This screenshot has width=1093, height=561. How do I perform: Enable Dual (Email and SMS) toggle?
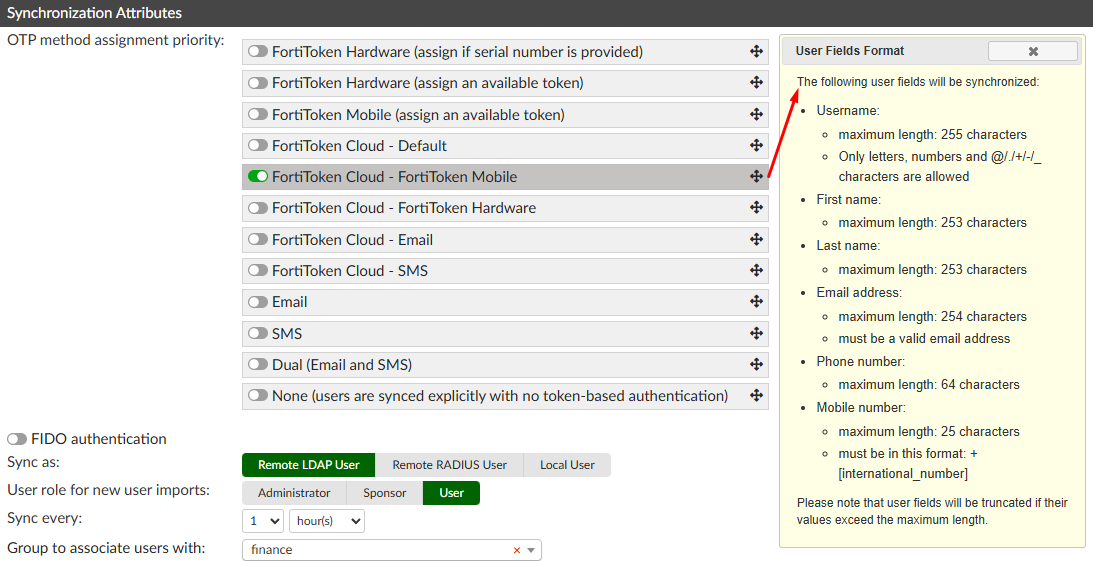258,364
